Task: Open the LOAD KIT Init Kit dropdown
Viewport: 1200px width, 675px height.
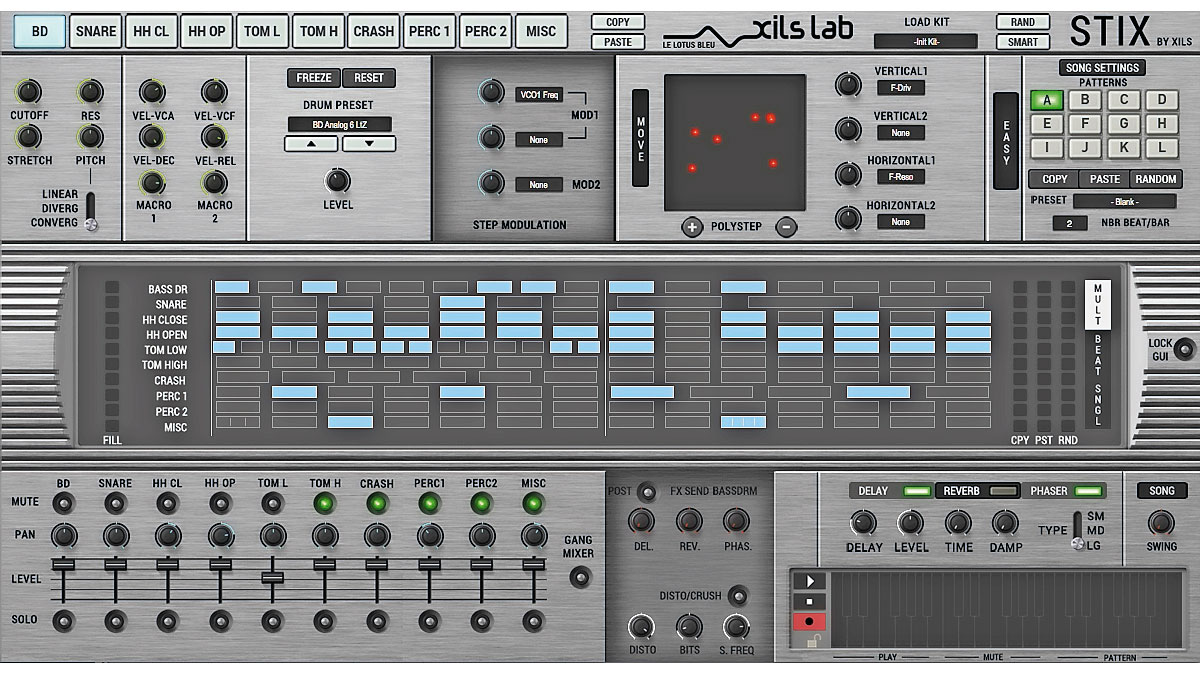Action: pyautogui.click(x=925, y=41)
